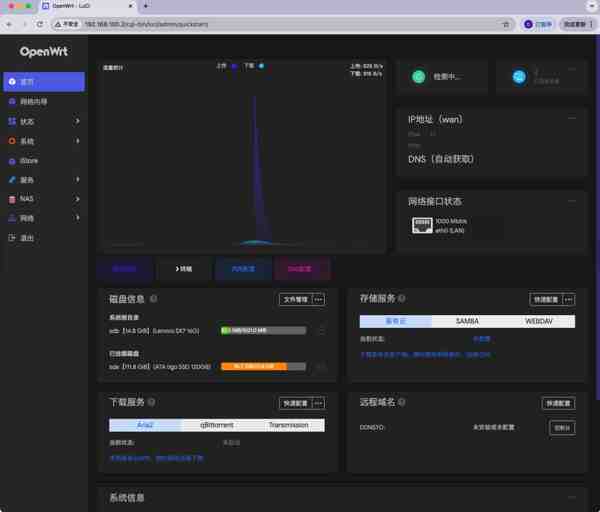600x512 pixels.
Task: Click the NAS icon in sidebar
Action: click(x=12, y=199)
